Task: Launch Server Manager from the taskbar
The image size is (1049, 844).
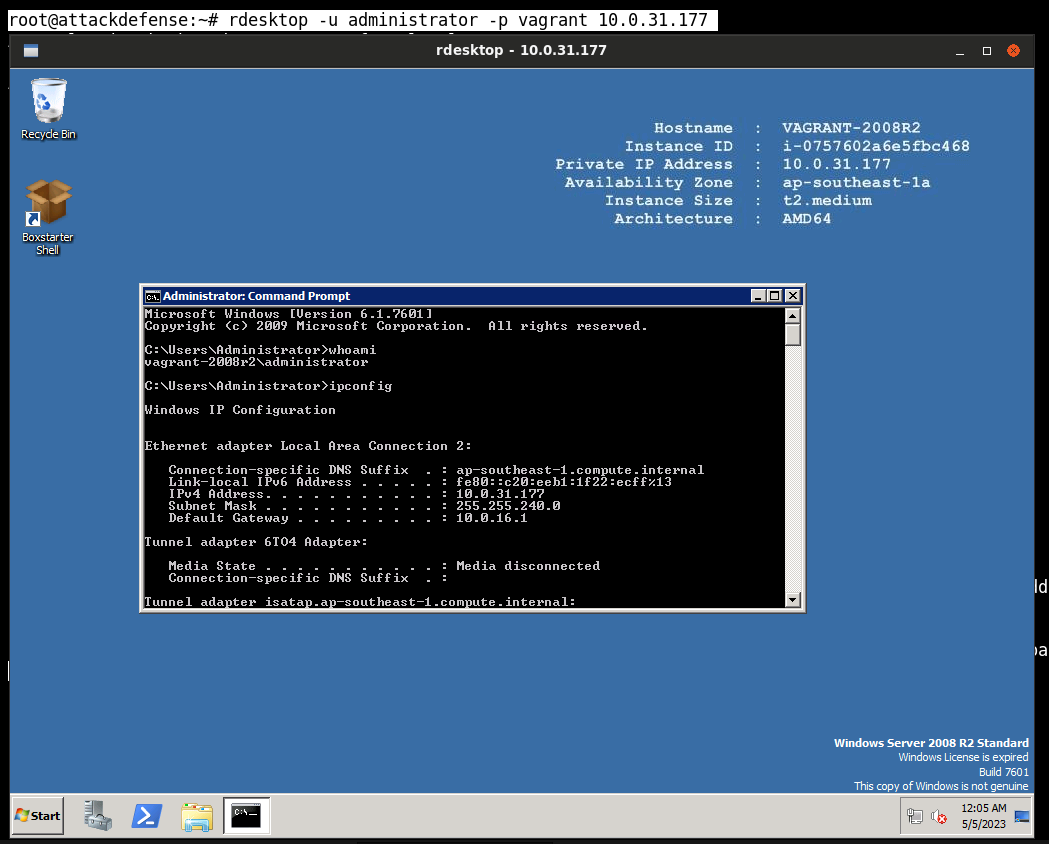Action: point(98,816)
